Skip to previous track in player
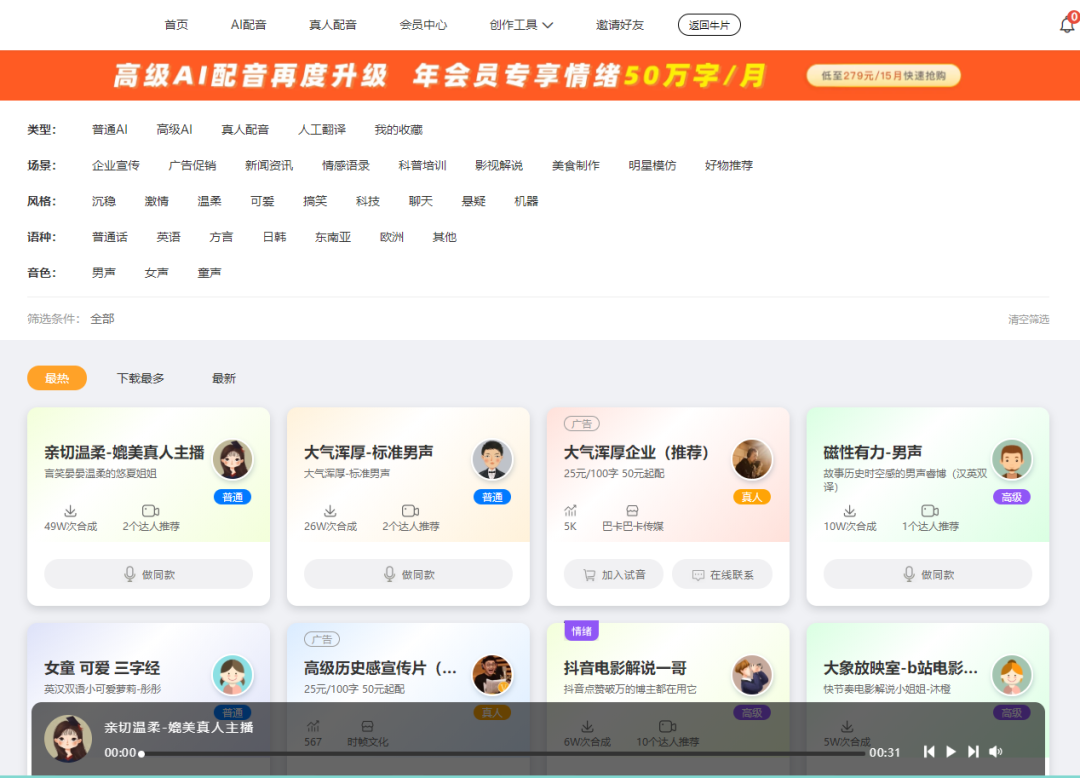This screenshot has width=1080, height=778. (928, 752)
